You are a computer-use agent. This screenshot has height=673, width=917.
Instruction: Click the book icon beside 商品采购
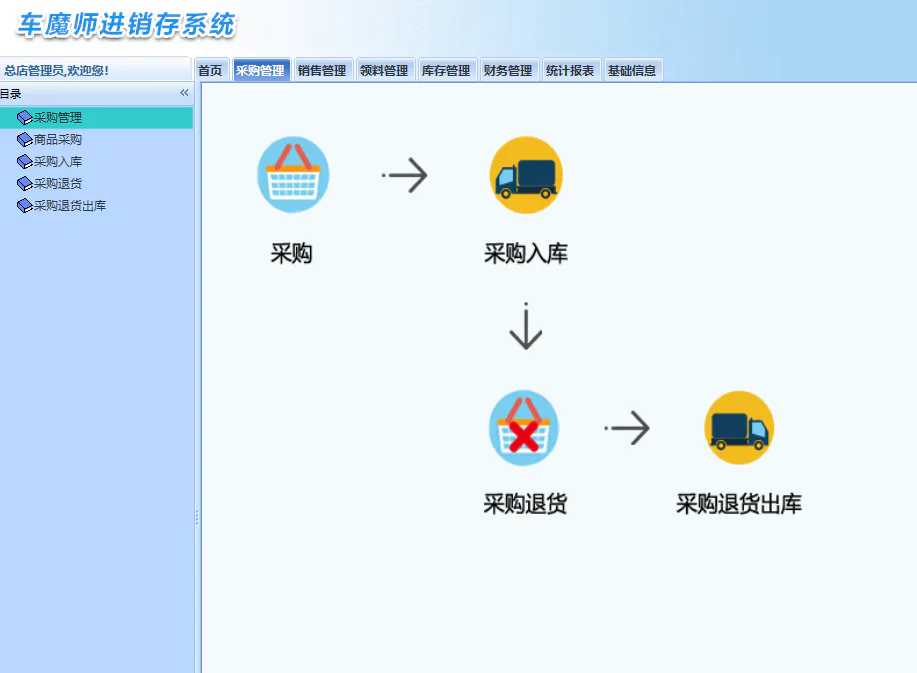(x=25, y=140)
